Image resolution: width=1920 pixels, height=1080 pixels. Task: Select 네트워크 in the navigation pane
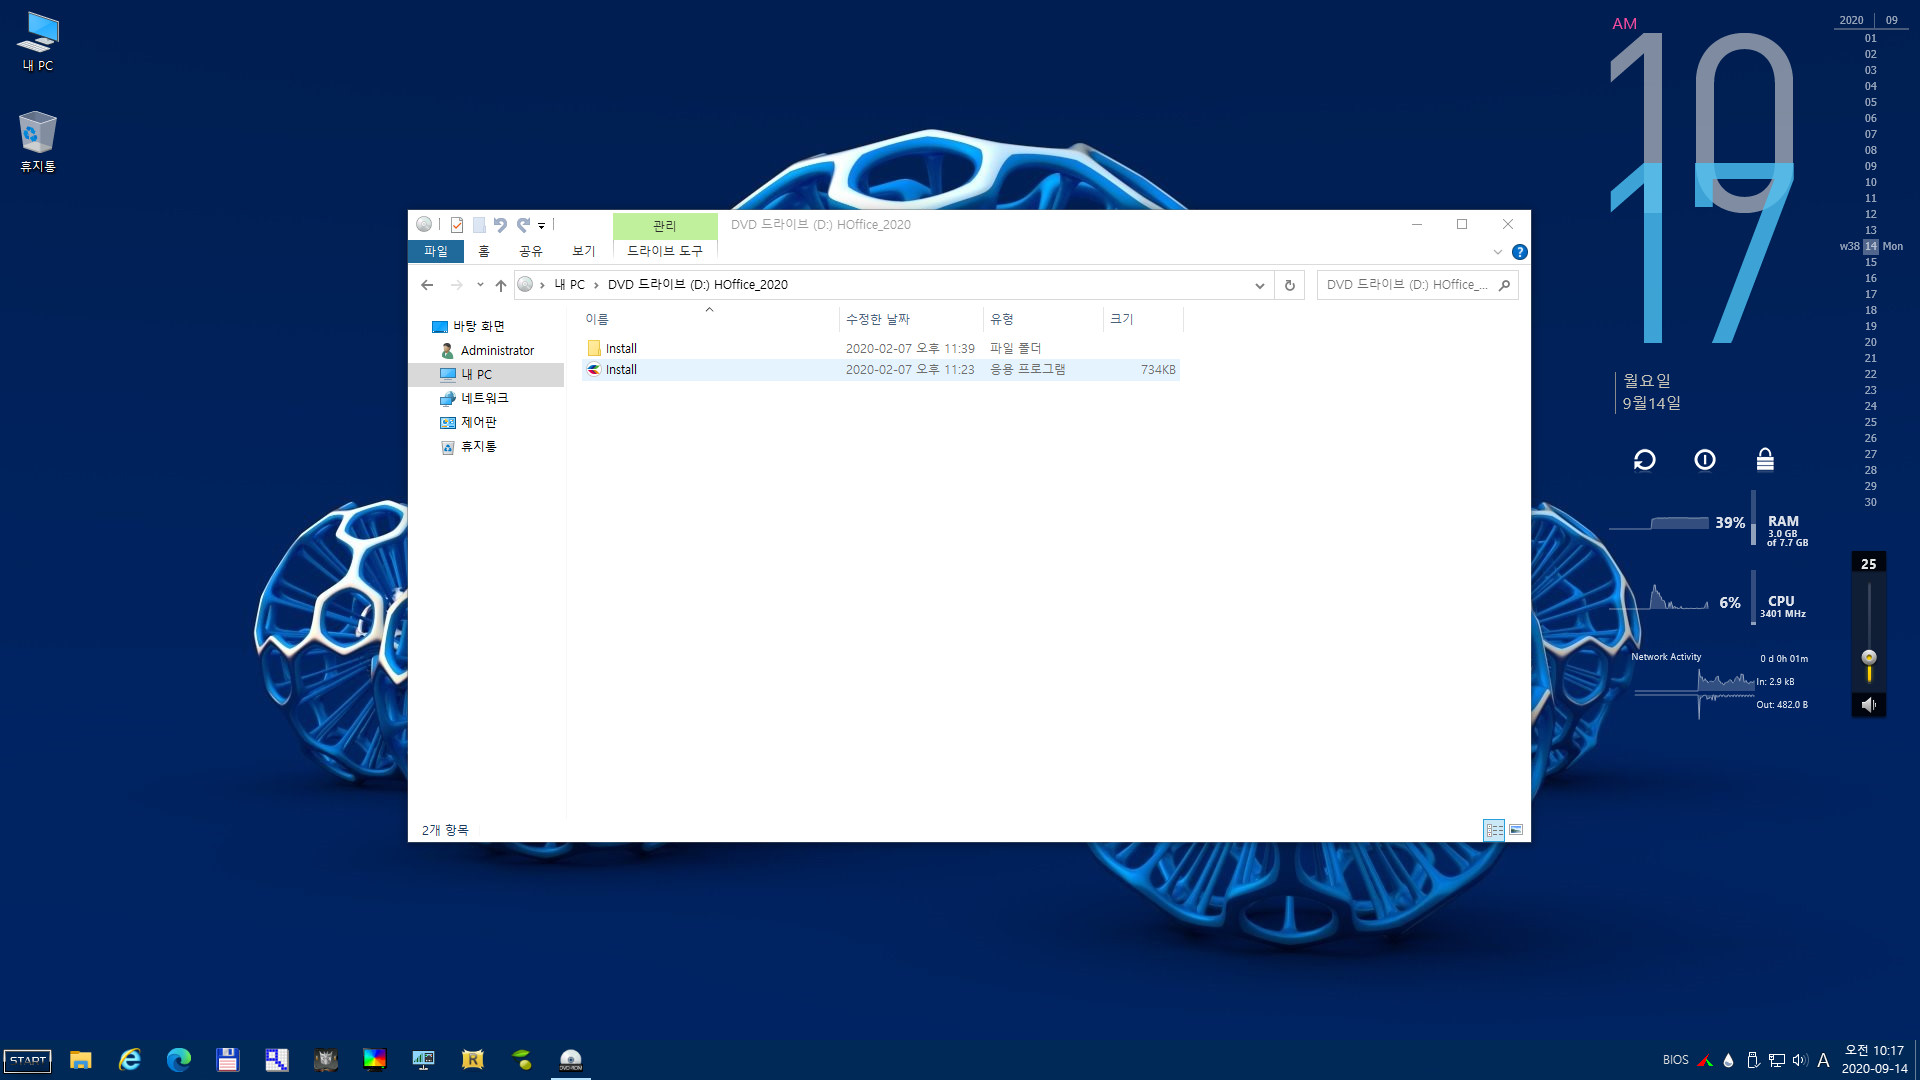tap(484, 398)
